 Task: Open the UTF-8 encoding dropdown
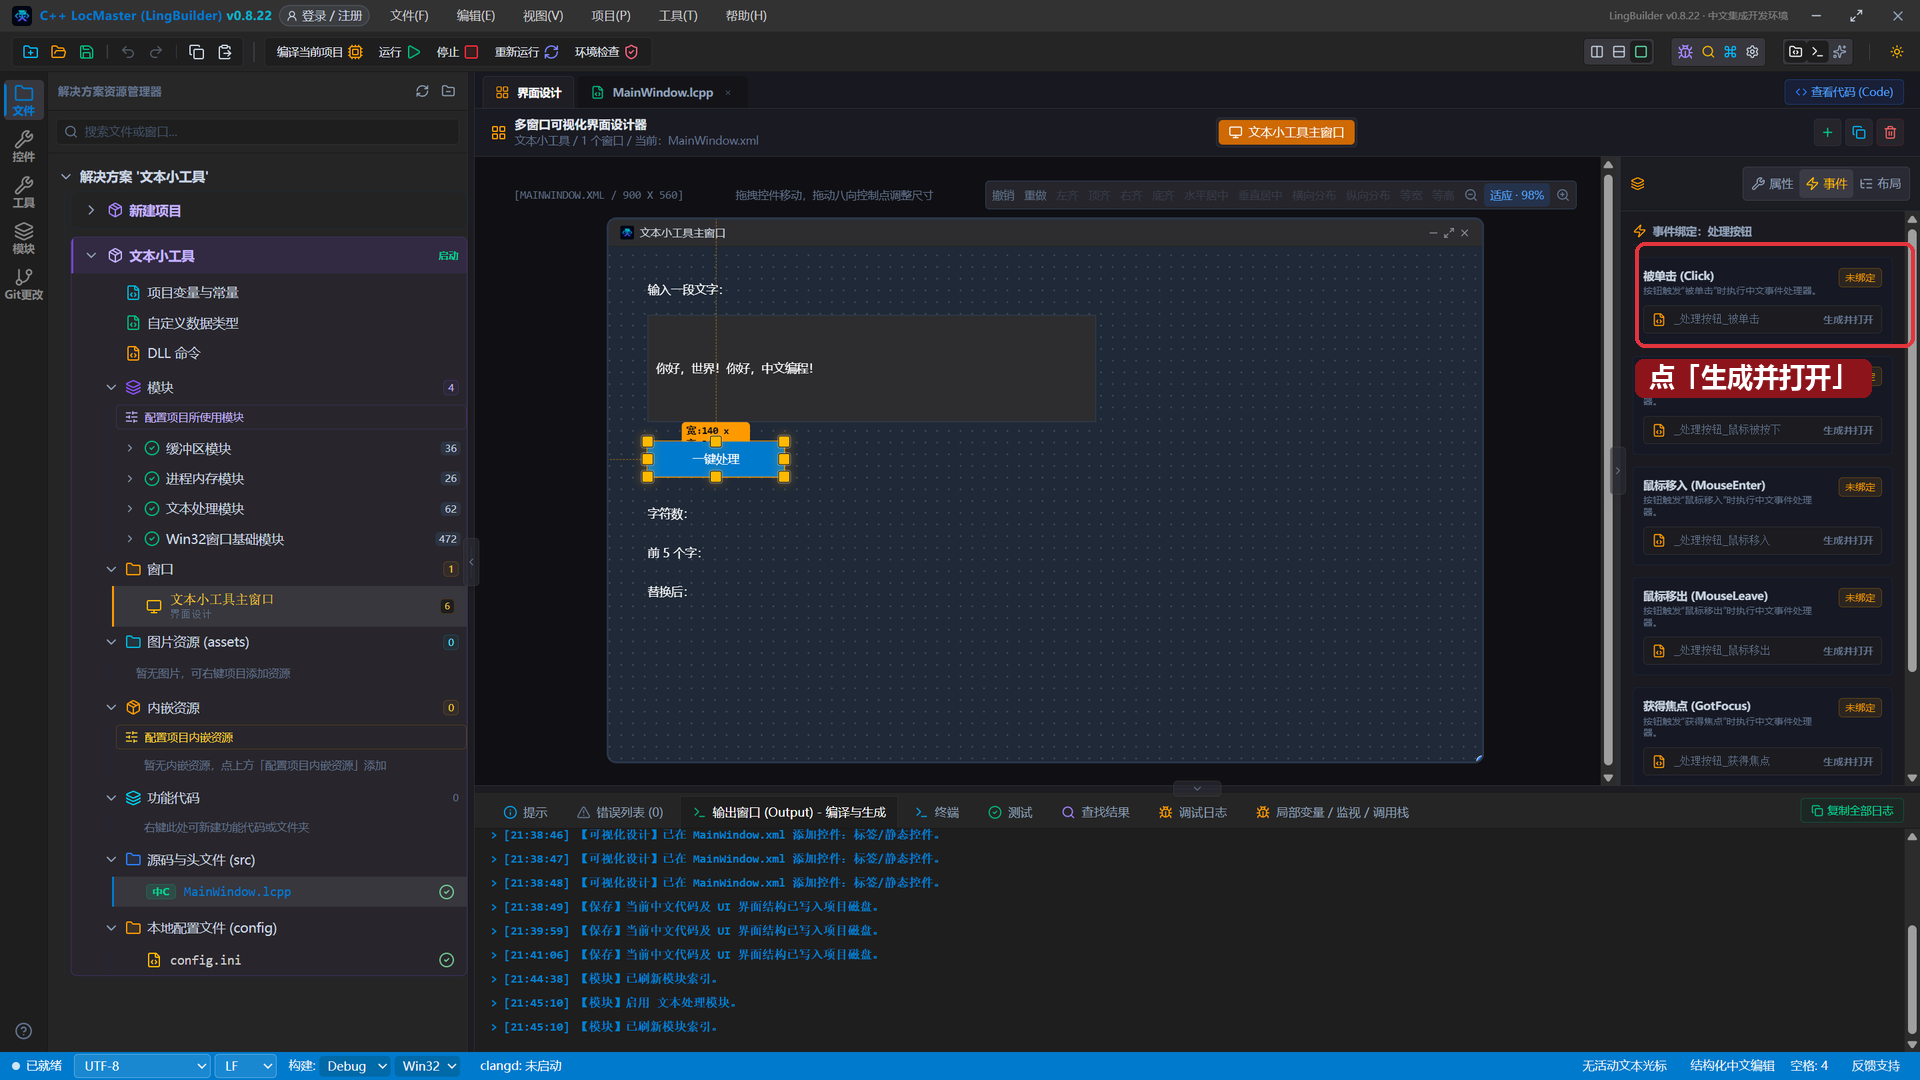click(x=143, y=1066)
